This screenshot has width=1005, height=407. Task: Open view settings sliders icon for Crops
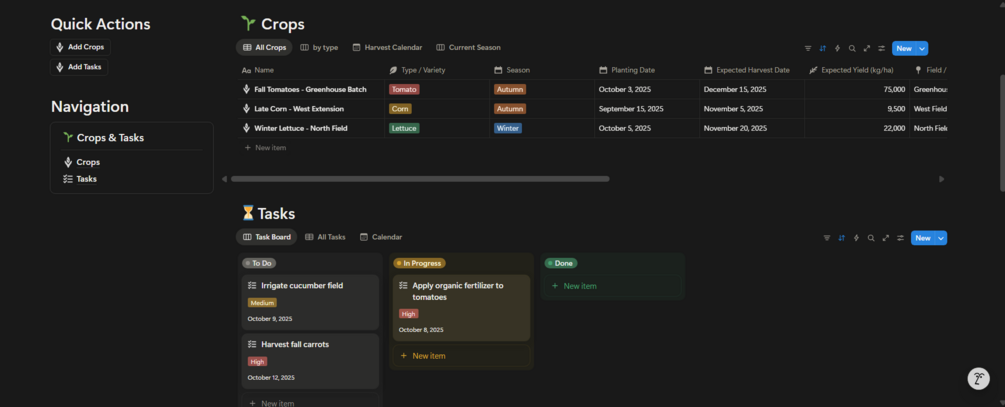[x=881, y=48]
